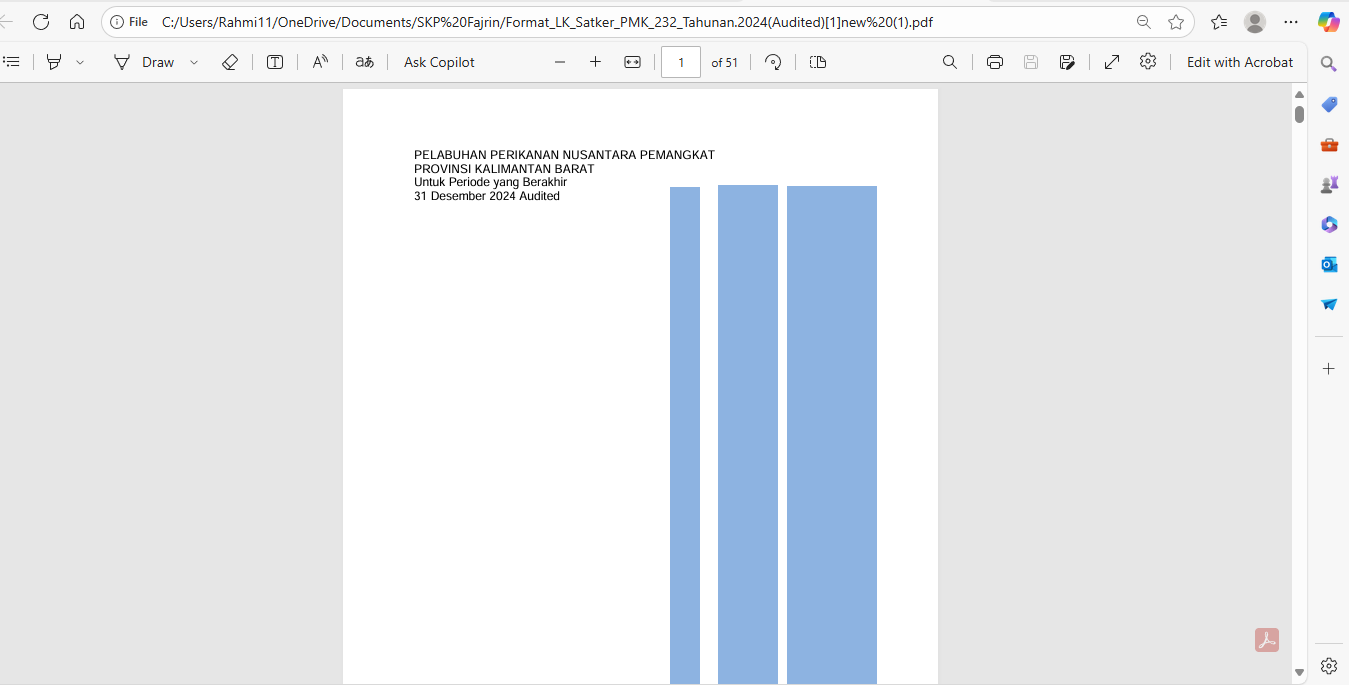Add this page to favorites star

[x=1176, y=22]
